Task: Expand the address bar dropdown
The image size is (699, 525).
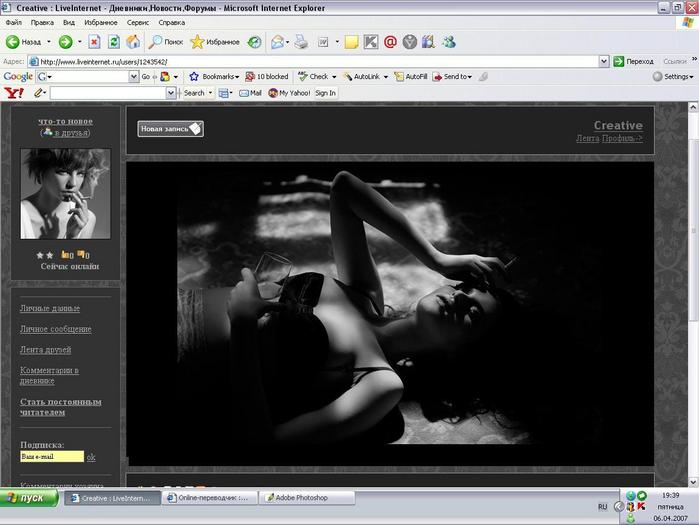Action: (604, 62)
